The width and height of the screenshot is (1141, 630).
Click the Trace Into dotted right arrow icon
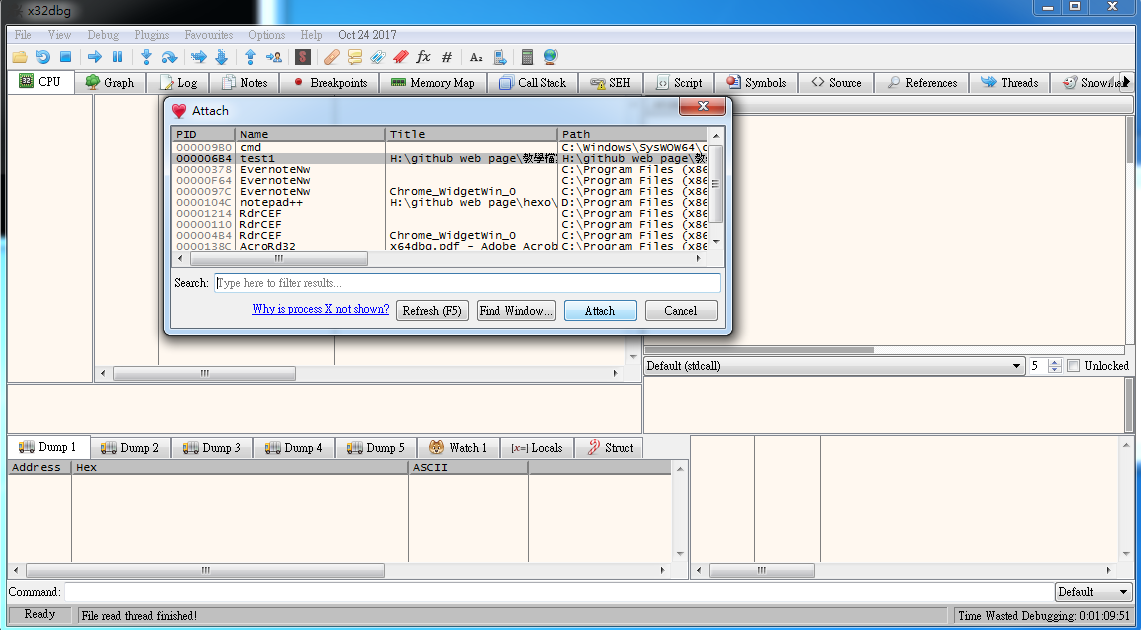pos(199,57)
